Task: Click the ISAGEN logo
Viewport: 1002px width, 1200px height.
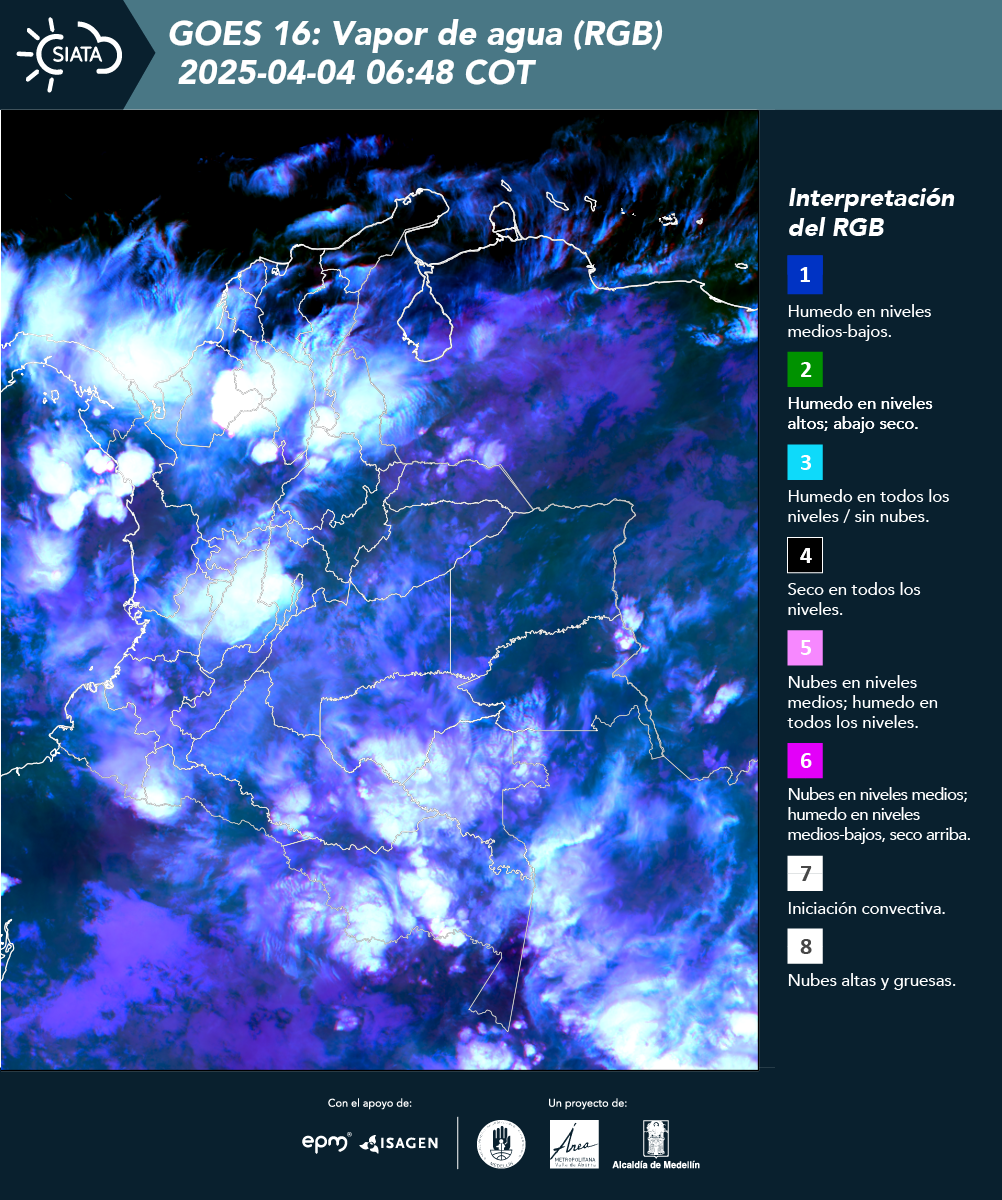Action: tap(398, 1143)
